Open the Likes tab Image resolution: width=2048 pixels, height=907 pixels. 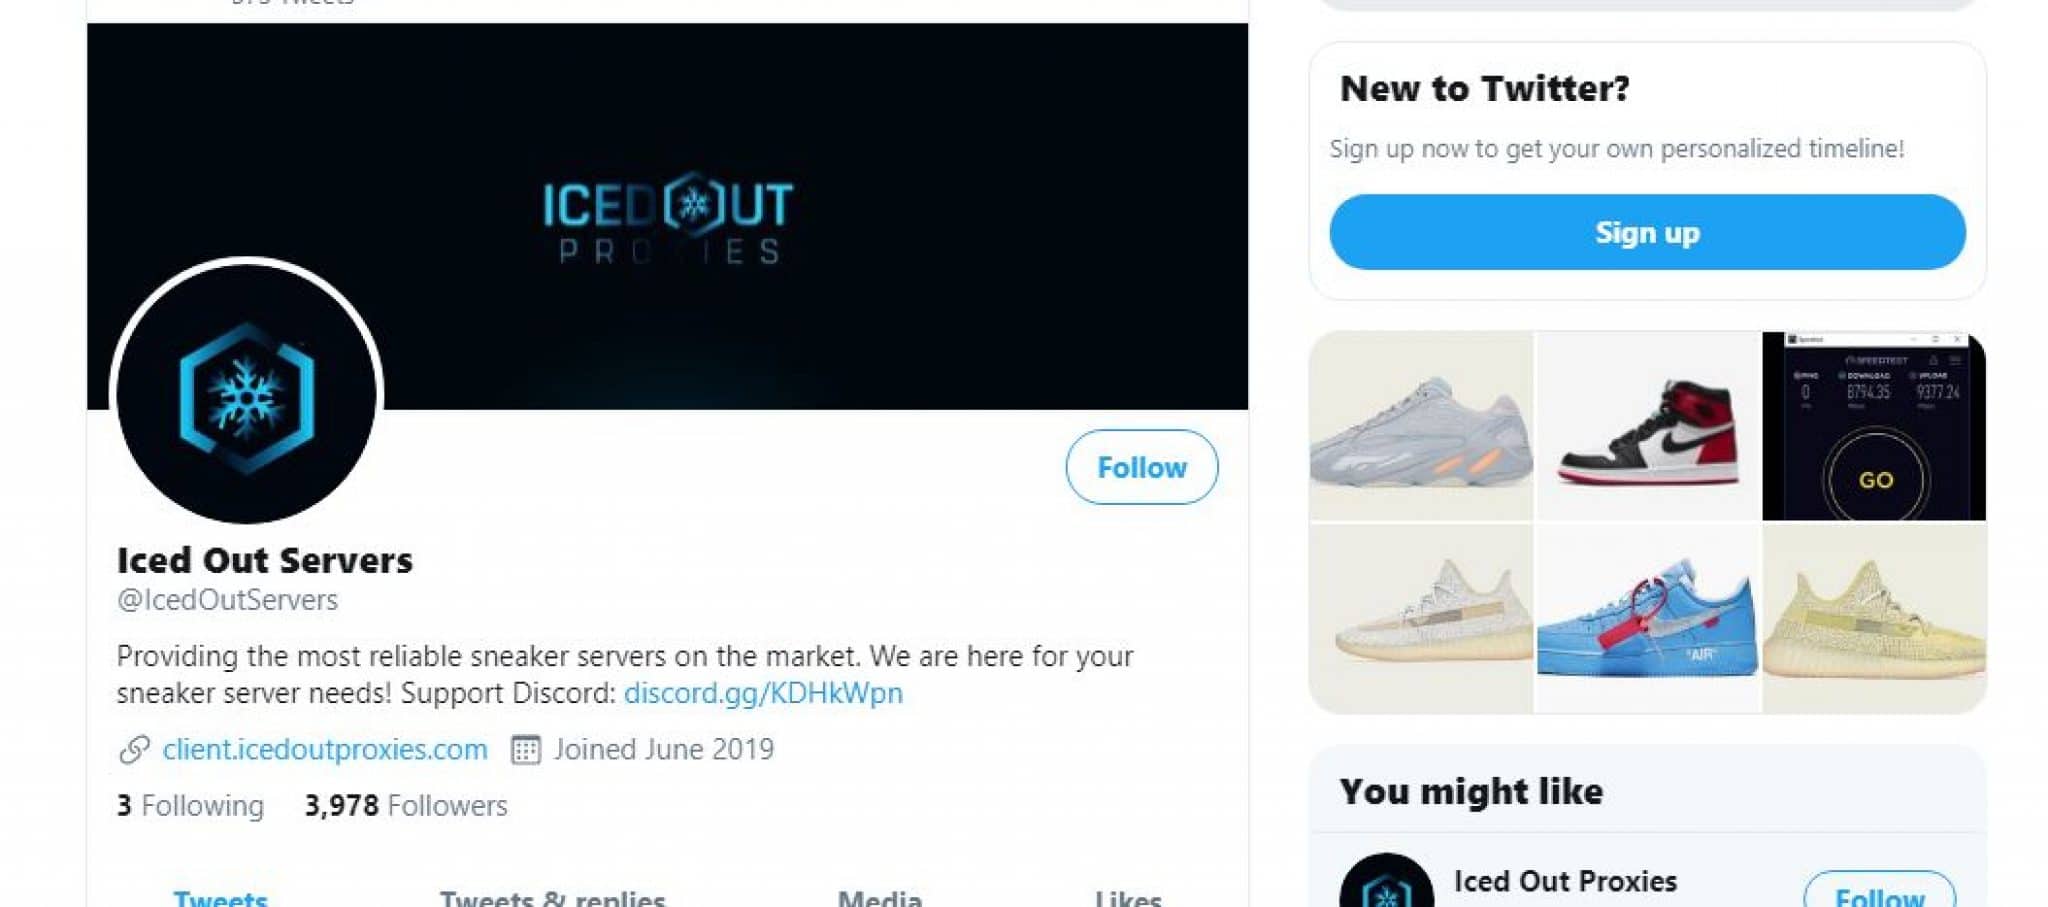[1128, 897]
